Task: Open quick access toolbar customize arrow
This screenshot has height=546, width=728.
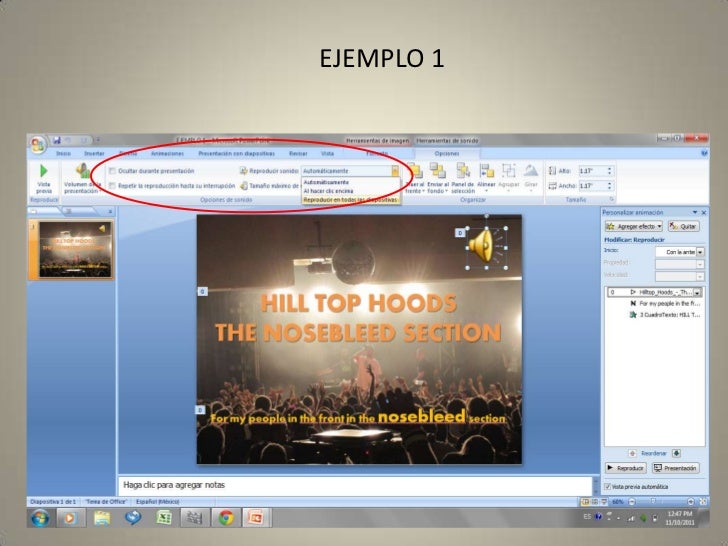Action: point(98,140)
